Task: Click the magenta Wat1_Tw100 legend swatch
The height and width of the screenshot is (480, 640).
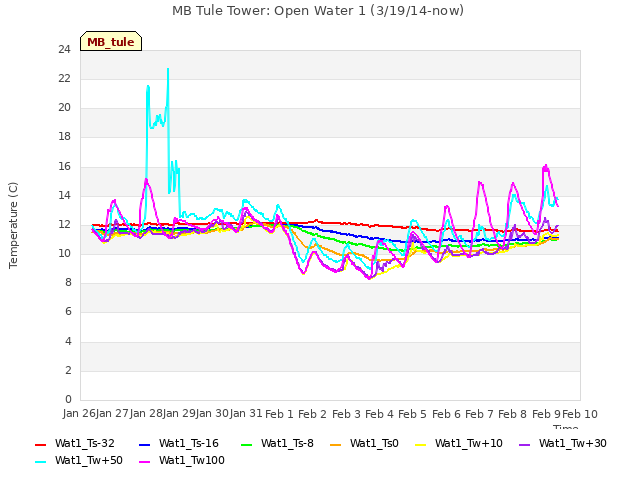Action: [144, 462]
